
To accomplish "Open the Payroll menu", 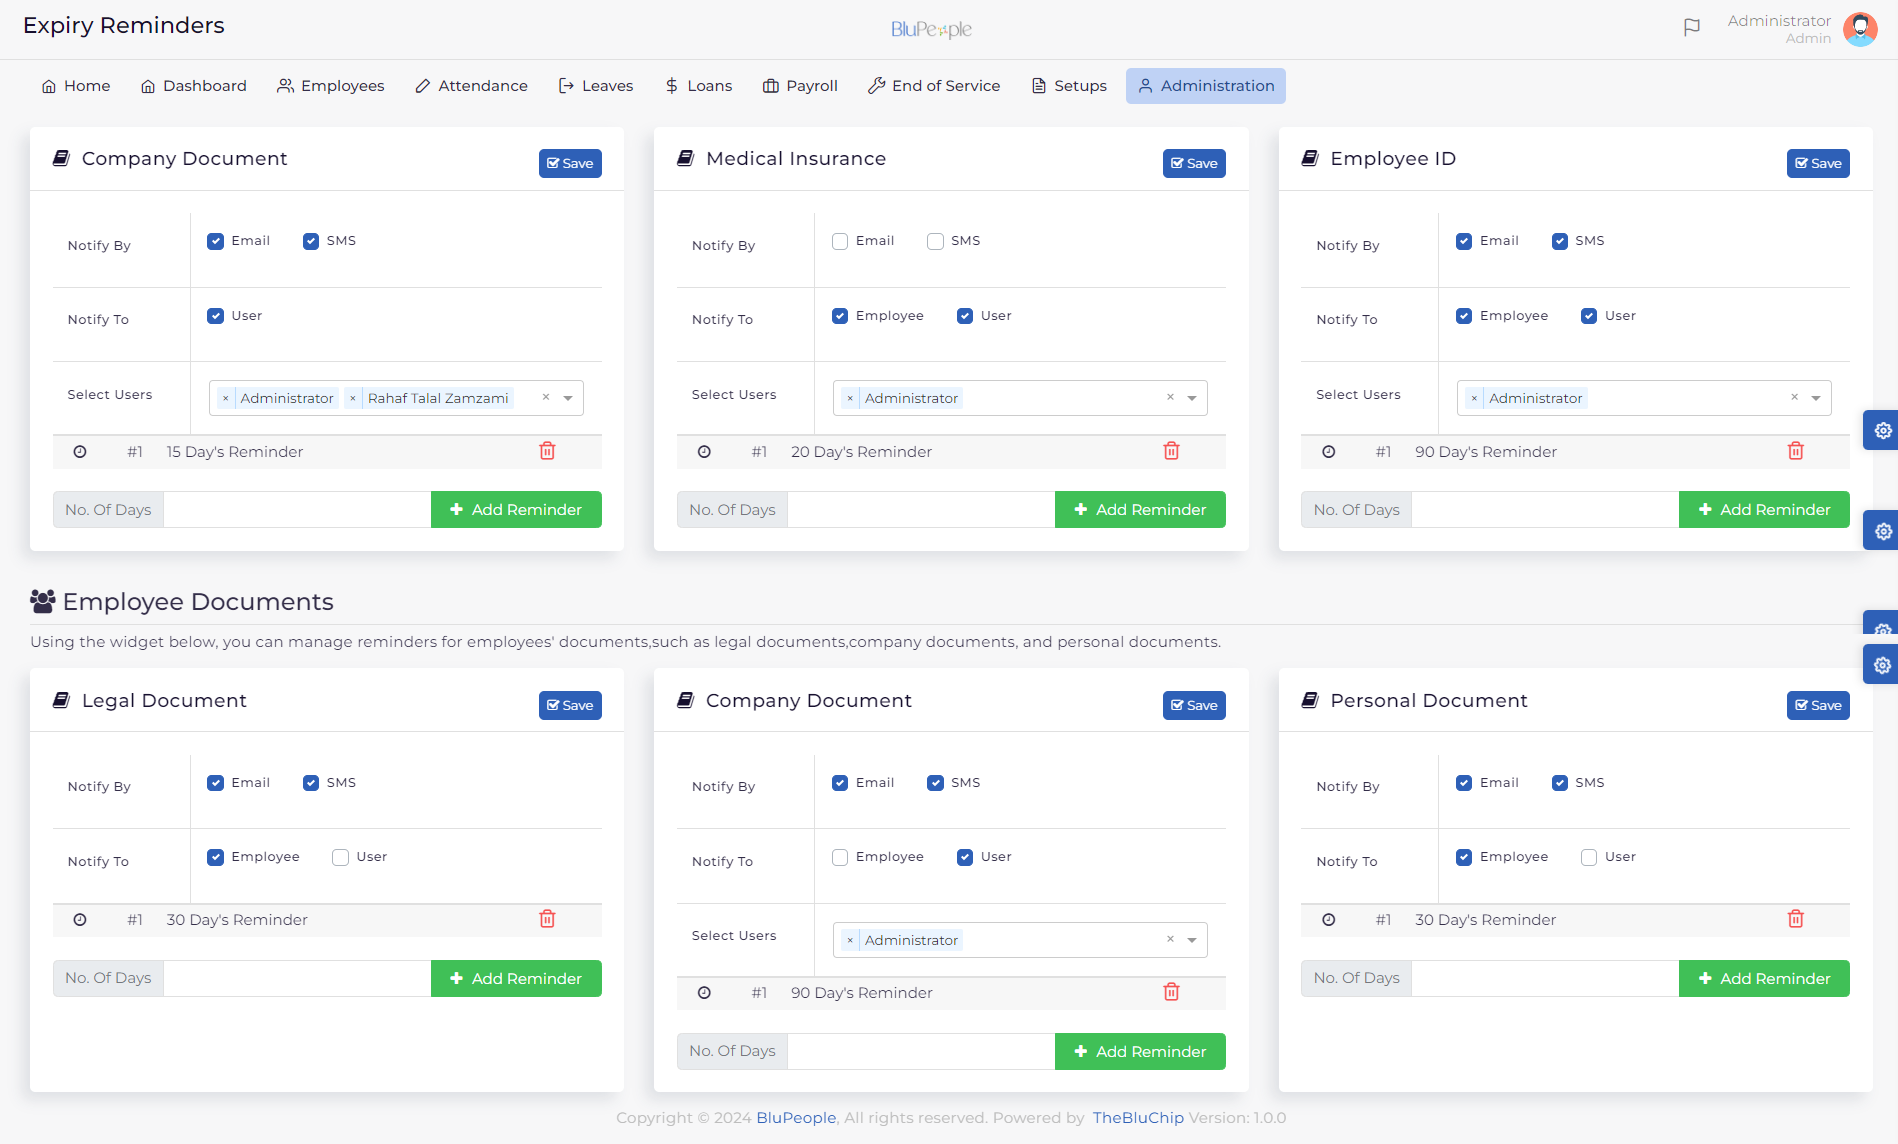I will pyautogui.click(x=800, y=86).
